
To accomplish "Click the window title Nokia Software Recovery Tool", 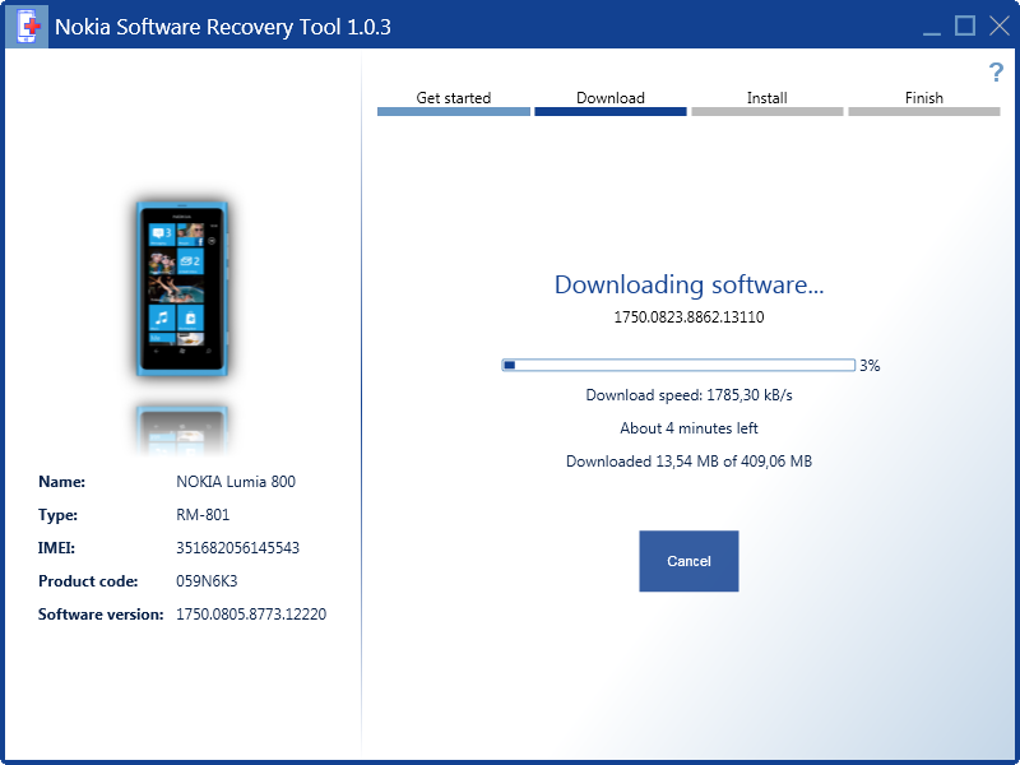I will click(x=222, y=27).
